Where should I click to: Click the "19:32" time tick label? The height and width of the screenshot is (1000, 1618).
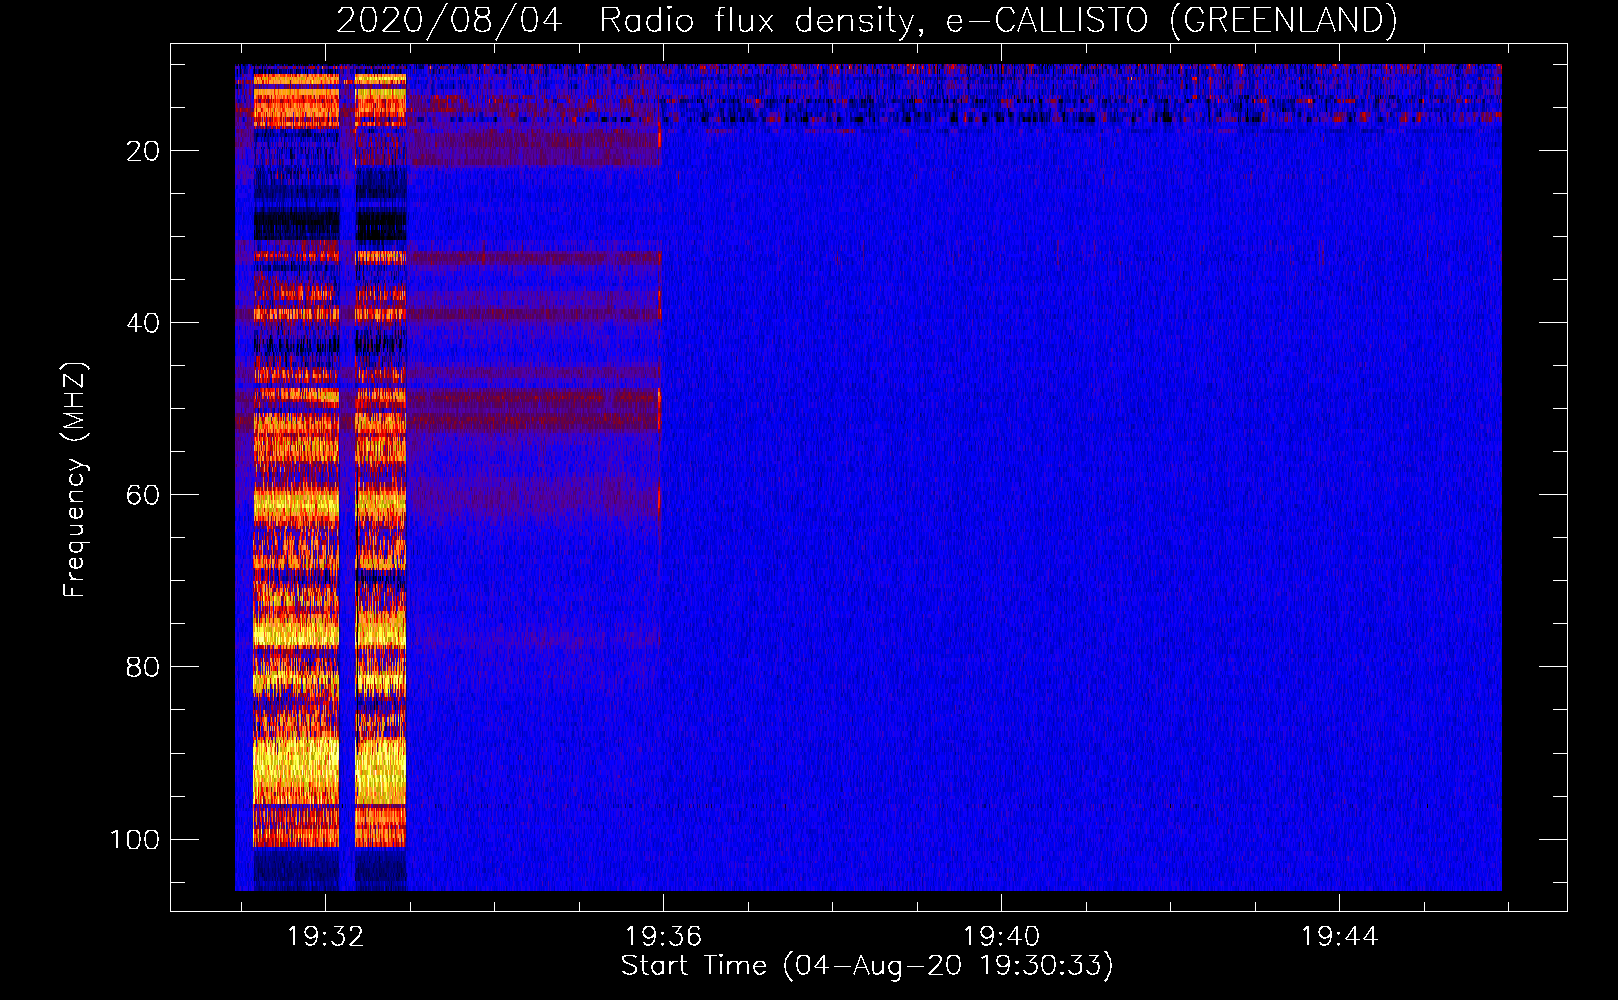point(325,937)
